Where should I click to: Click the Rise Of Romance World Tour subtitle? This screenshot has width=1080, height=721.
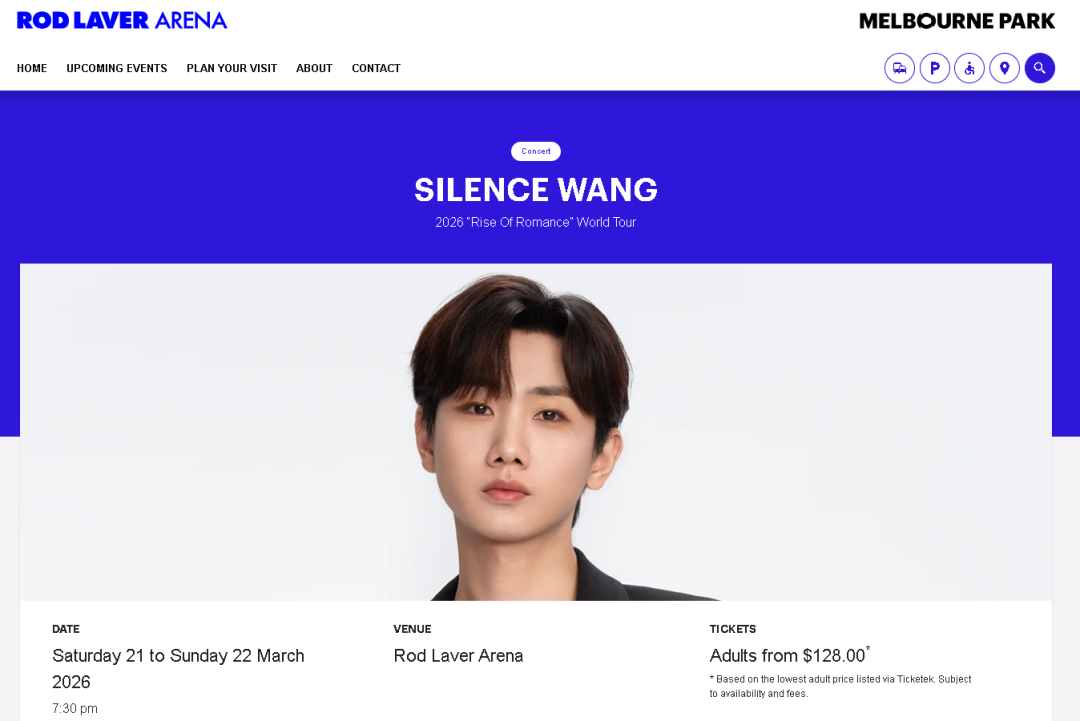click(x=536, y=222)
